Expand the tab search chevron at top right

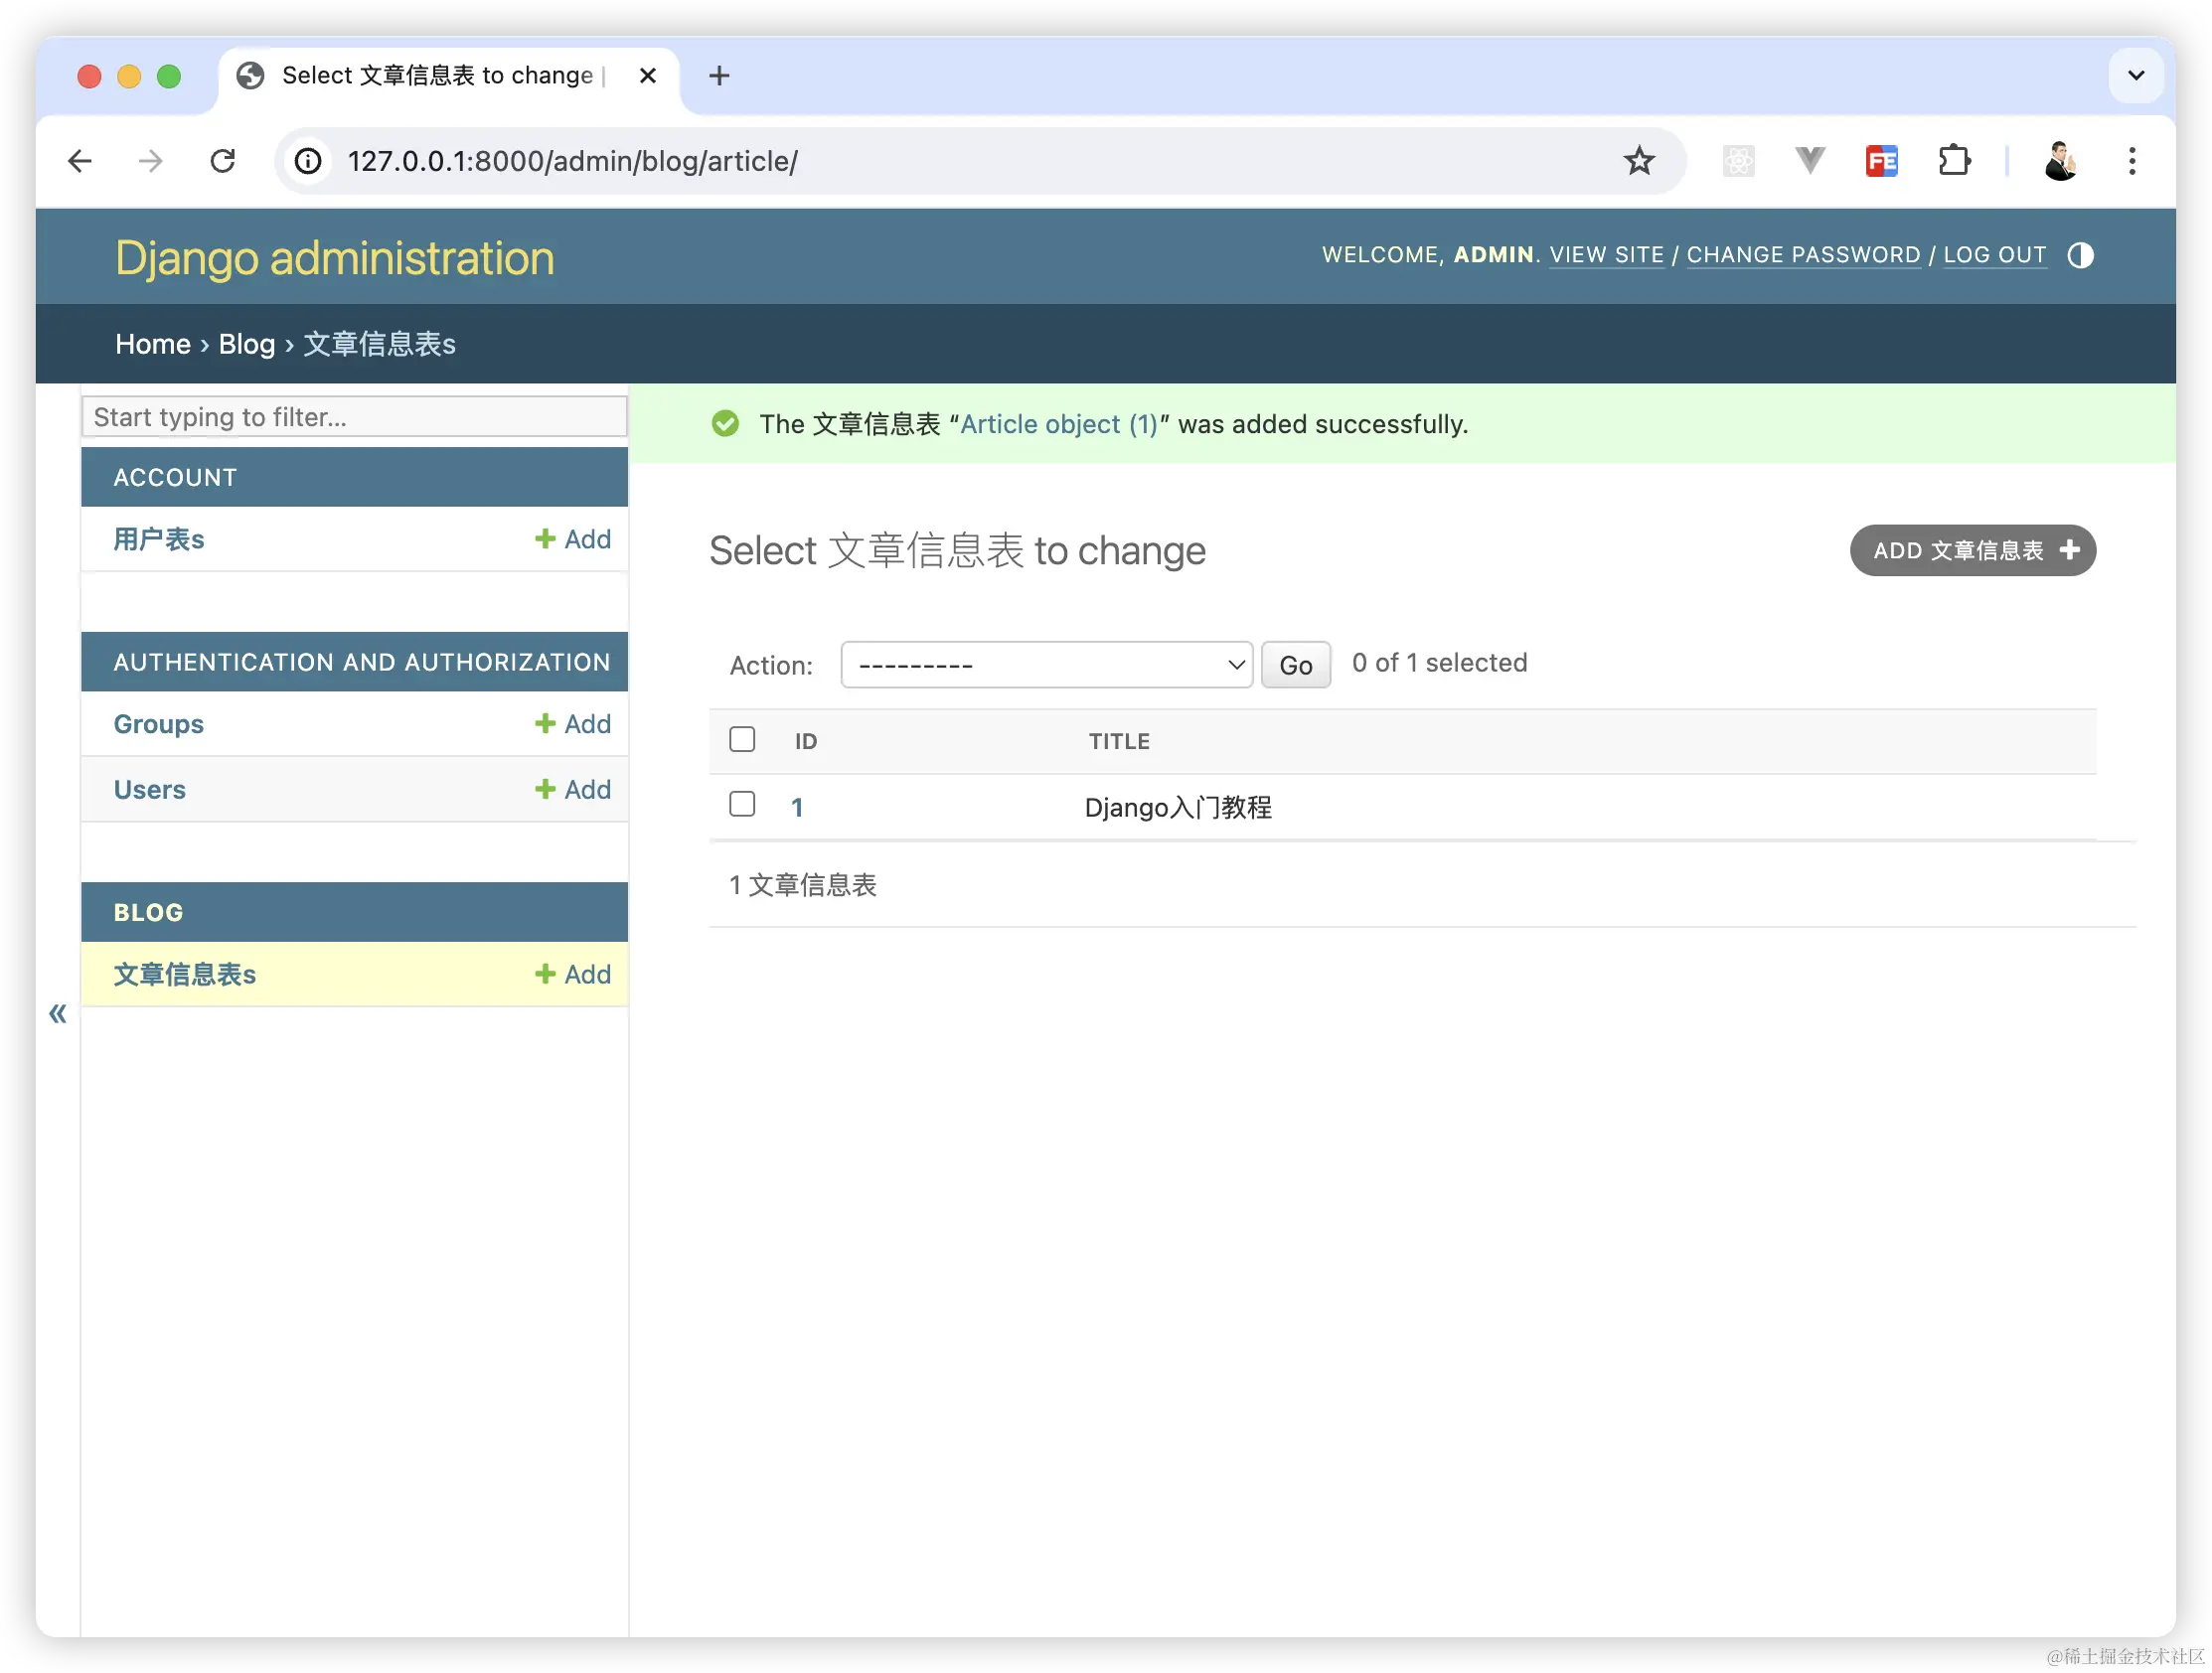[2136, 75]
